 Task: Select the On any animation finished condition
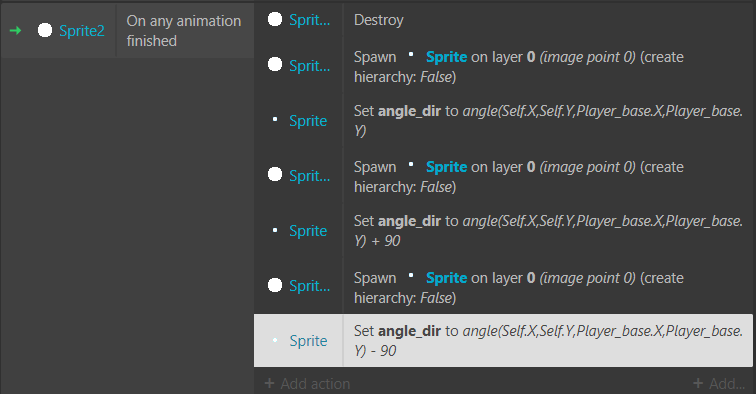coord(184,31)
